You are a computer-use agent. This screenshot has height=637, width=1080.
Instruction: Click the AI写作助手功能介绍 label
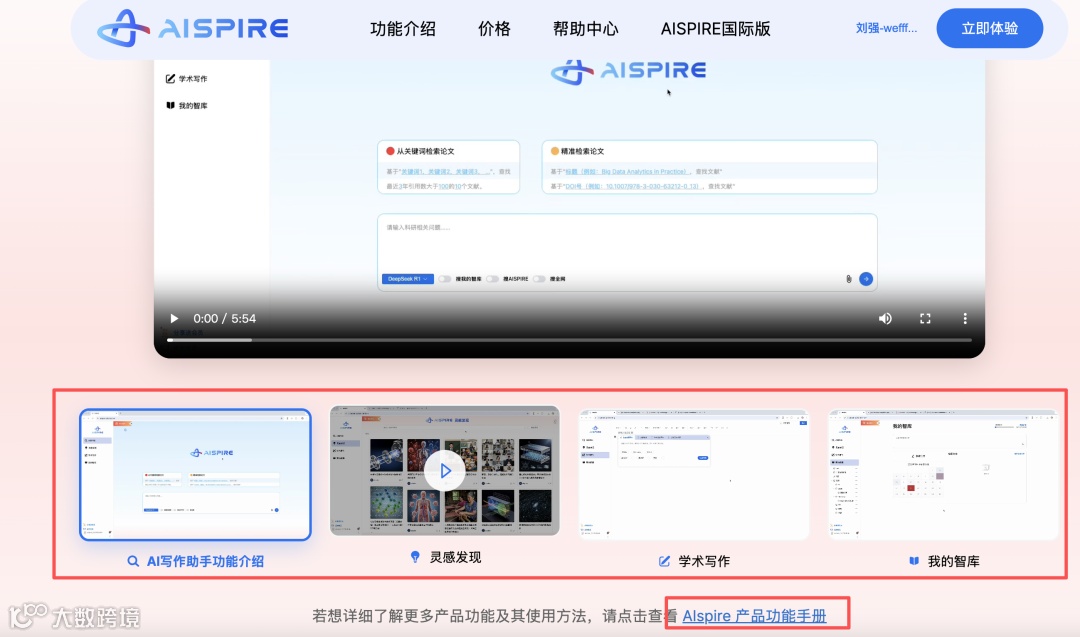click(x=205, y=561)
